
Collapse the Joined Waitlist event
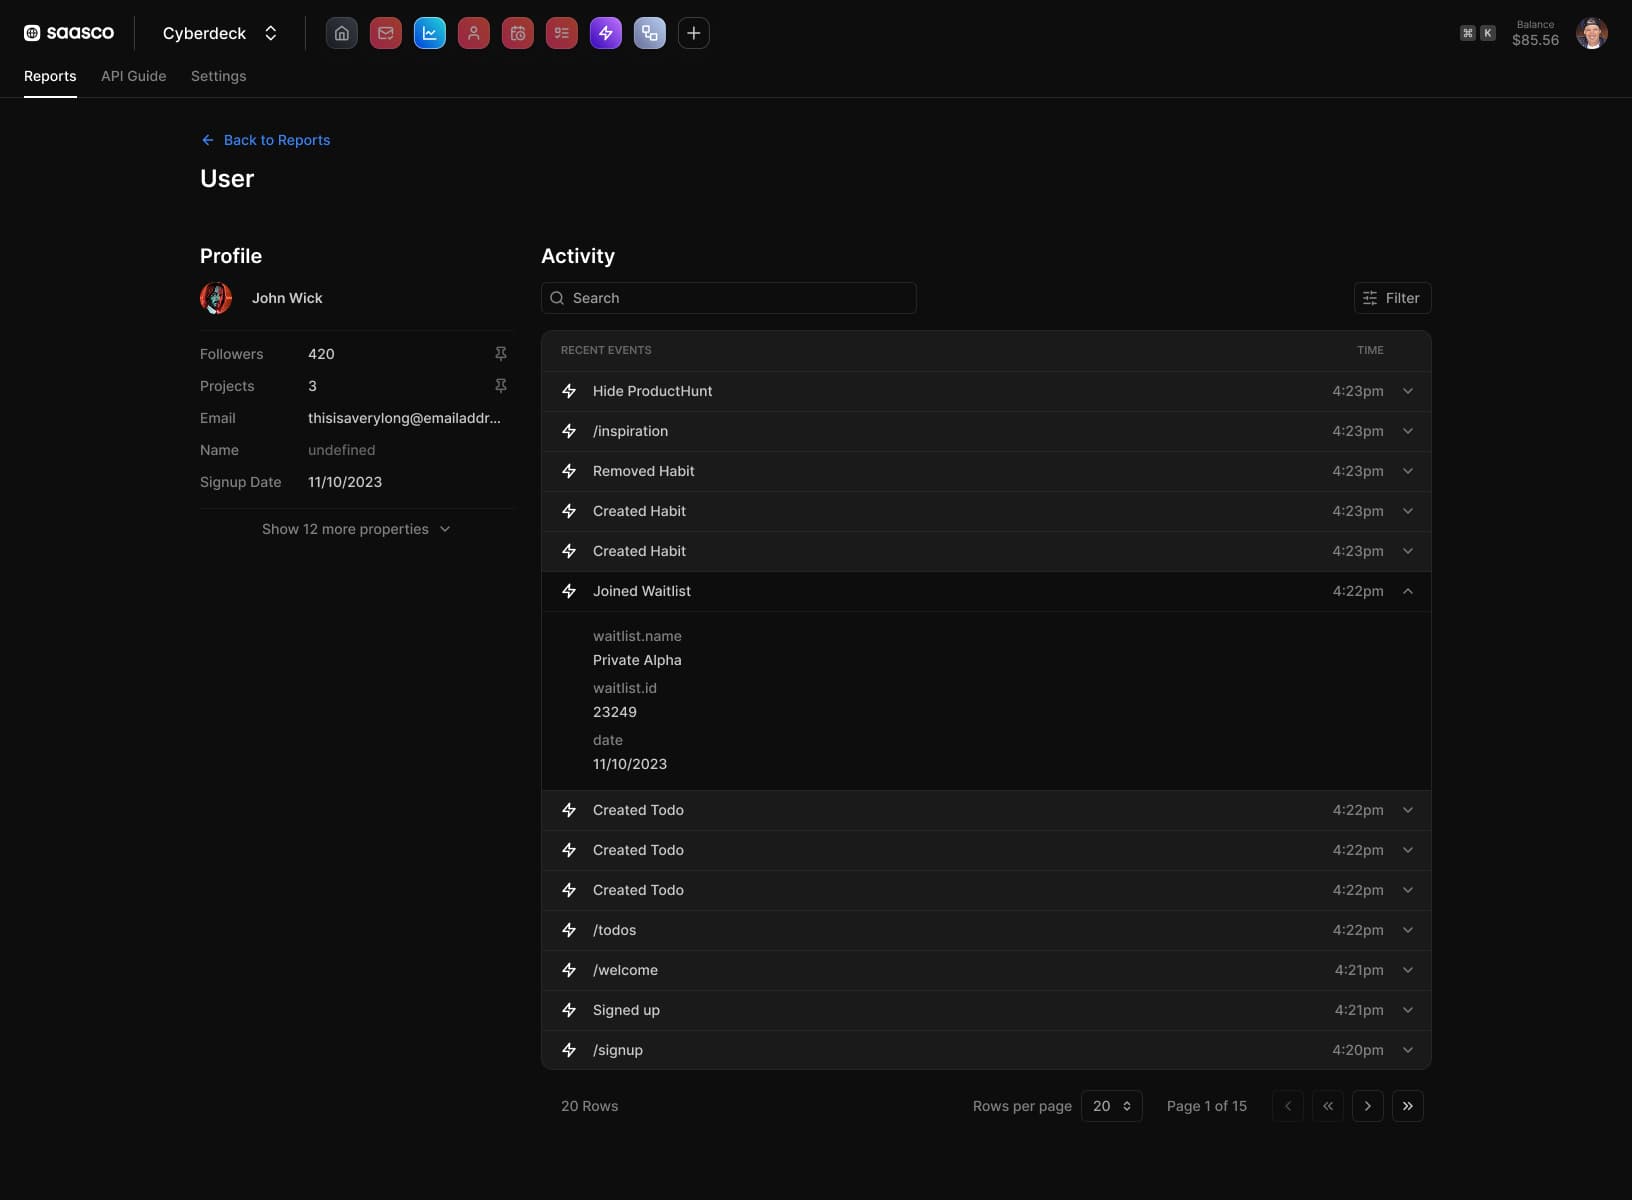1407,591
